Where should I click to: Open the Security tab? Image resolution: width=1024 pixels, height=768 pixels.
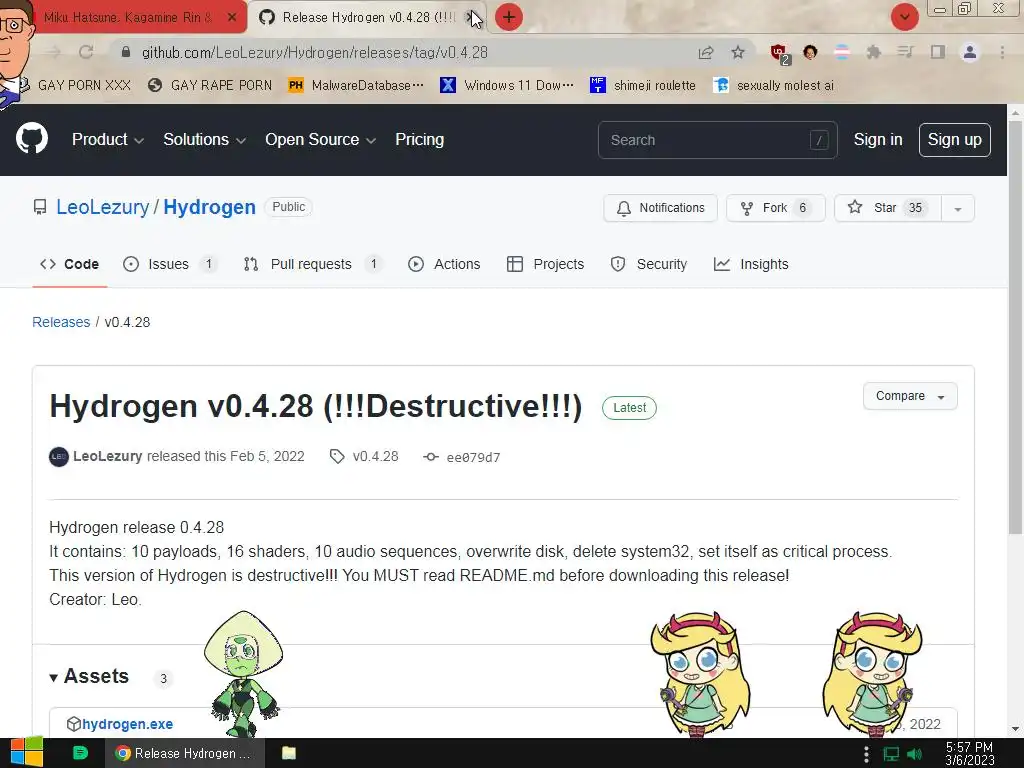648,264
